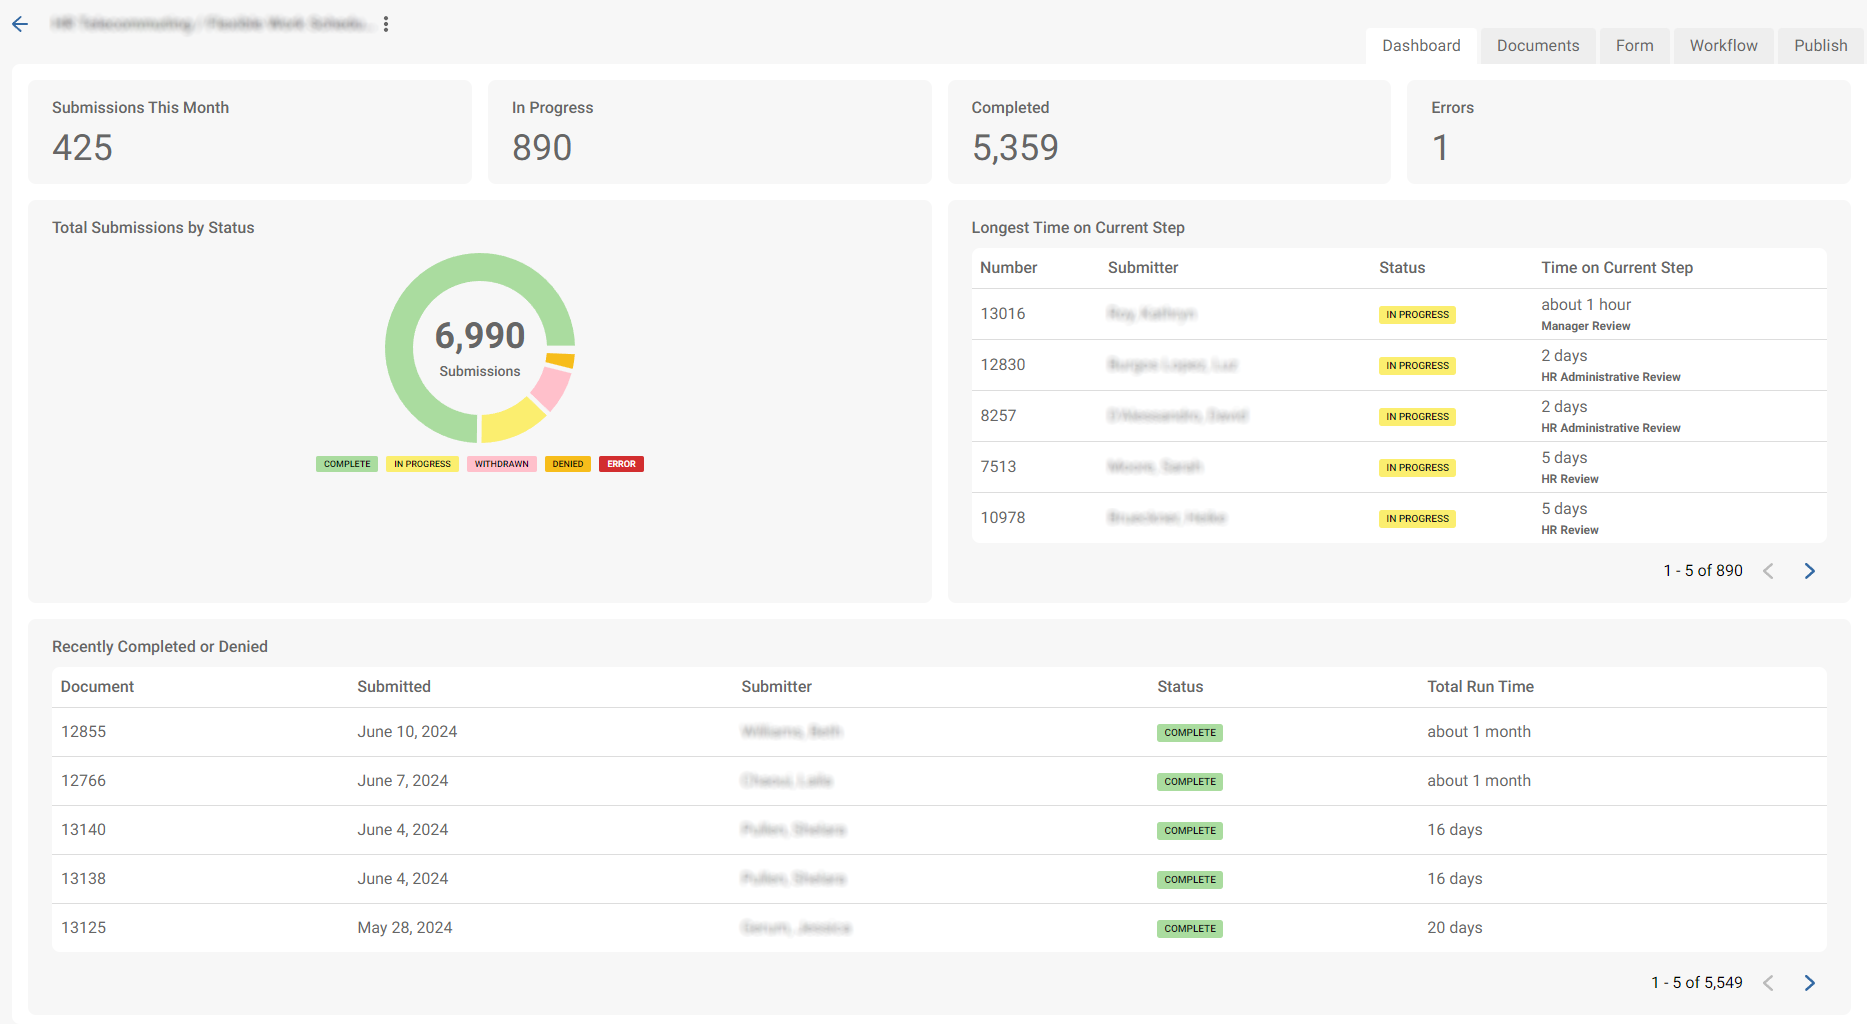
Task: Expand the DENIED segment legend chip
Action: (567, 463)
